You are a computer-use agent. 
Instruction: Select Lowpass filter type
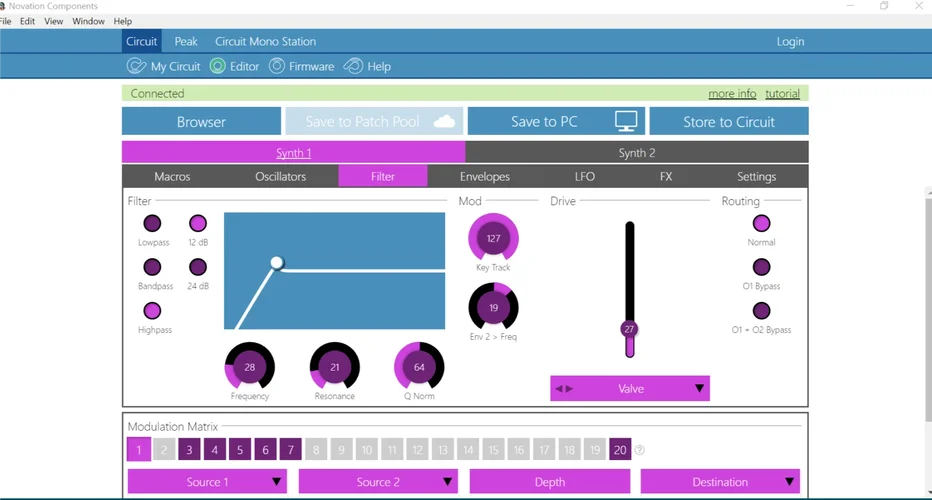152,224
